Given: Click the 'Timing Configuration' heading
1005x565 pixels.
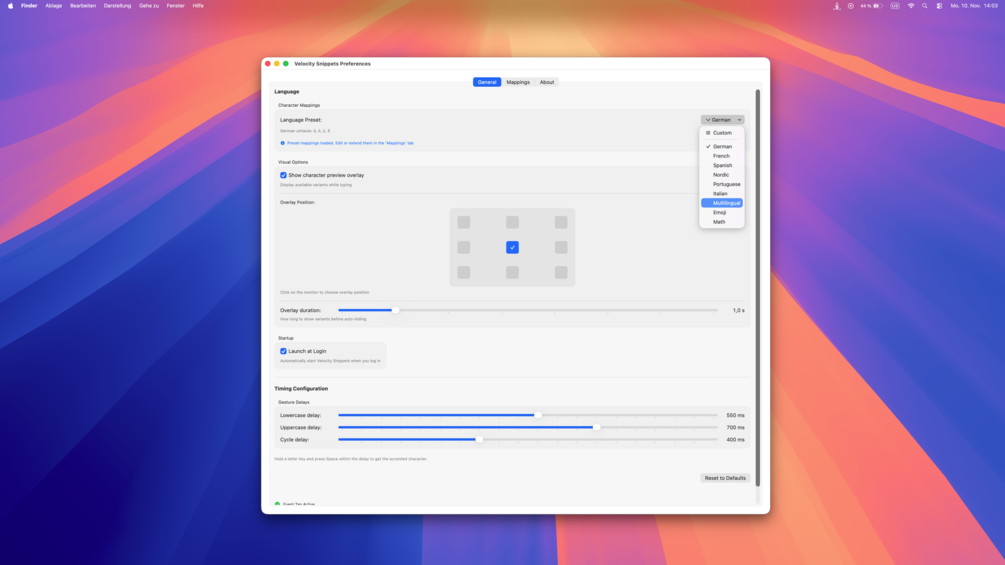Looking at the screenshot, I should pos(301,389).
